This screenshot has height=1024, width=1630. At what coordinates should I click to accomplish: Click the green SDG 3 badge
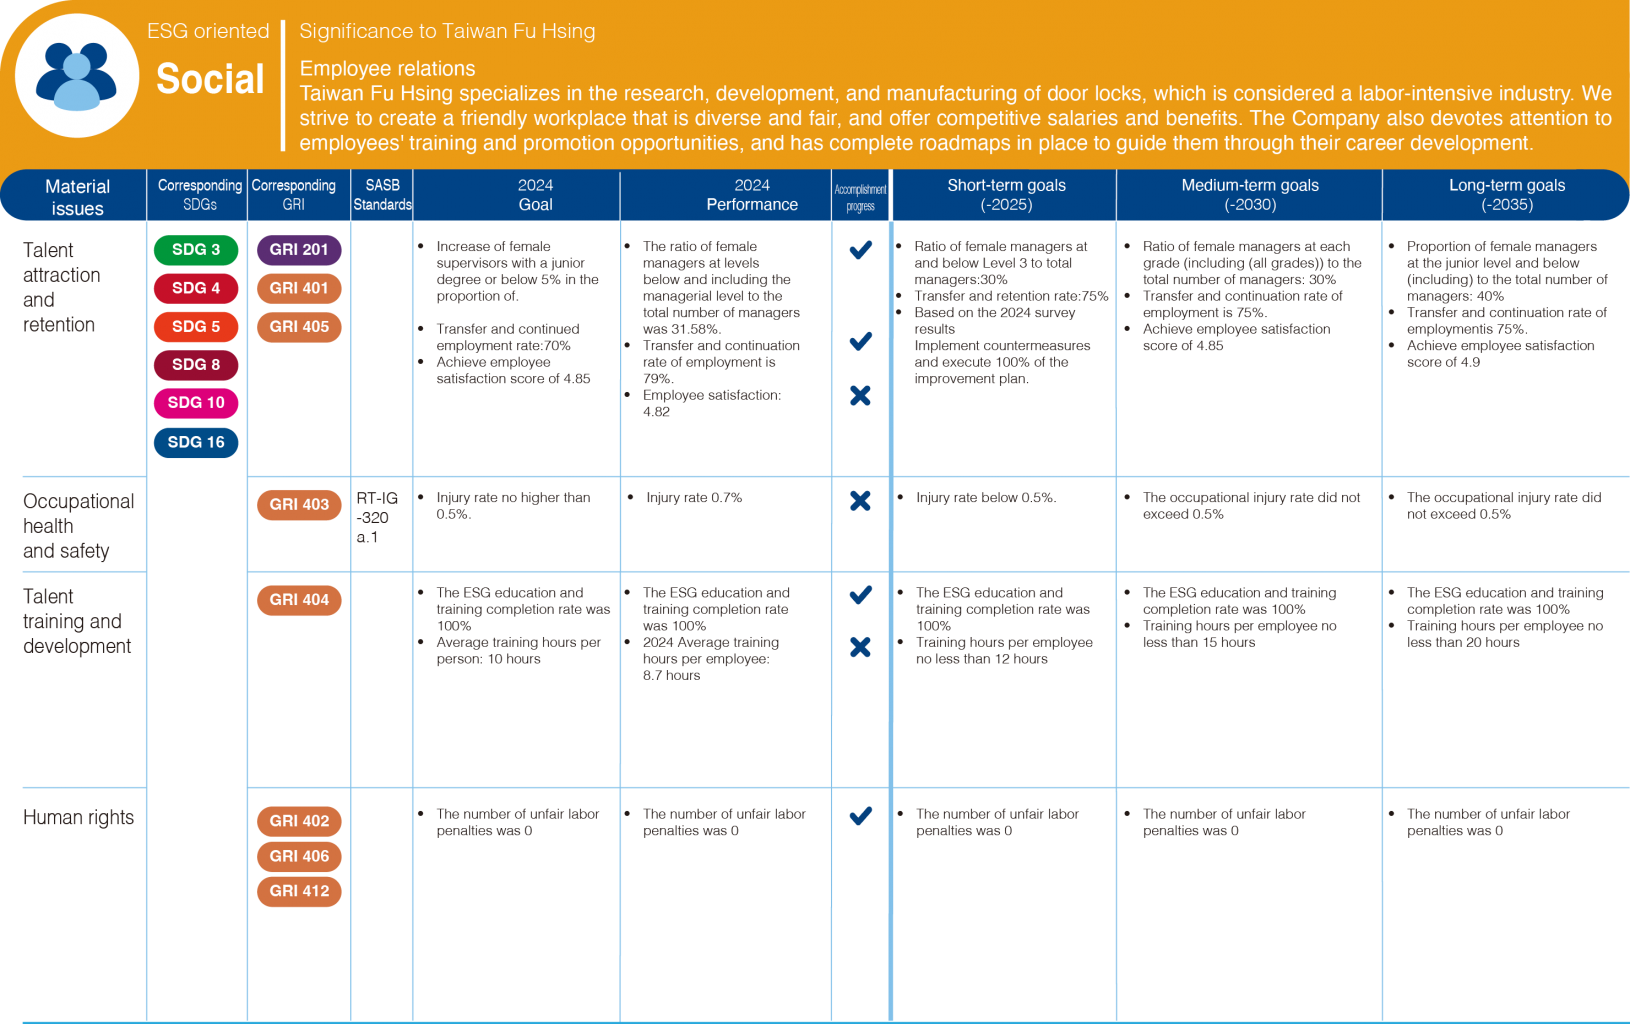pos(196,250)
